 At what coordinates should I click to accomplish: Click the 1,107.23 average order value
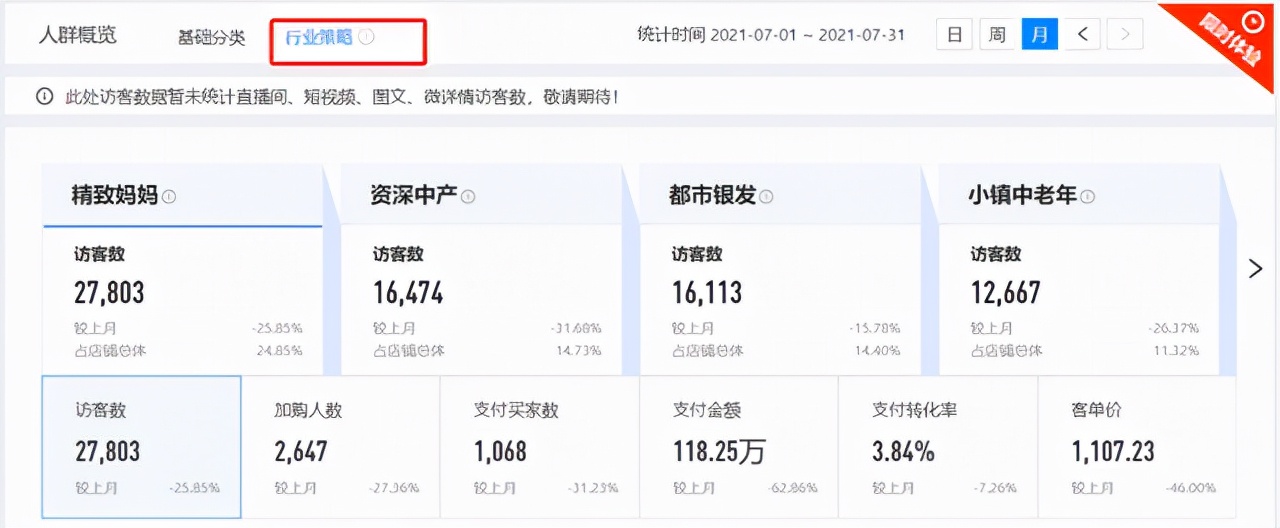[1113, 451]
